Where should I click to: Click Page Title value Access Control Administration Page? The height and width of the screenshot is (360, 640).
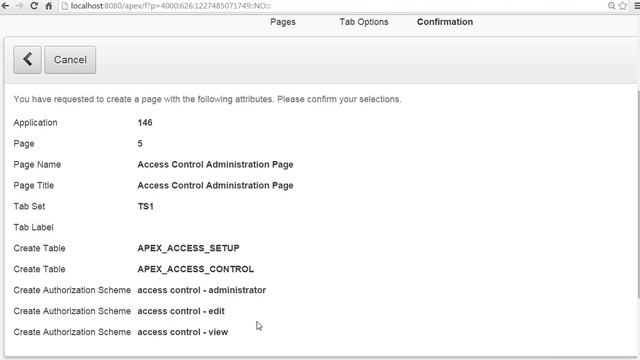point(215,185)
